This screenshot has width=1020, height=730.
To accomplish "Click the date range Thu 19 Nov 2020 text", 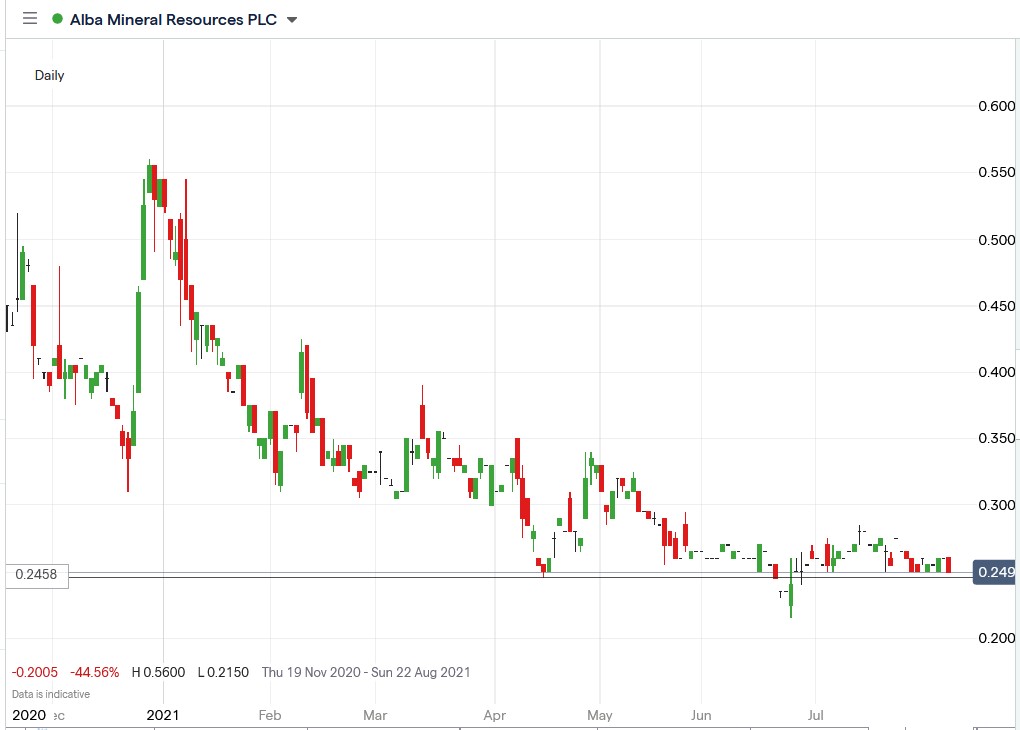I will pyautogui.click(x=311, y=672).
